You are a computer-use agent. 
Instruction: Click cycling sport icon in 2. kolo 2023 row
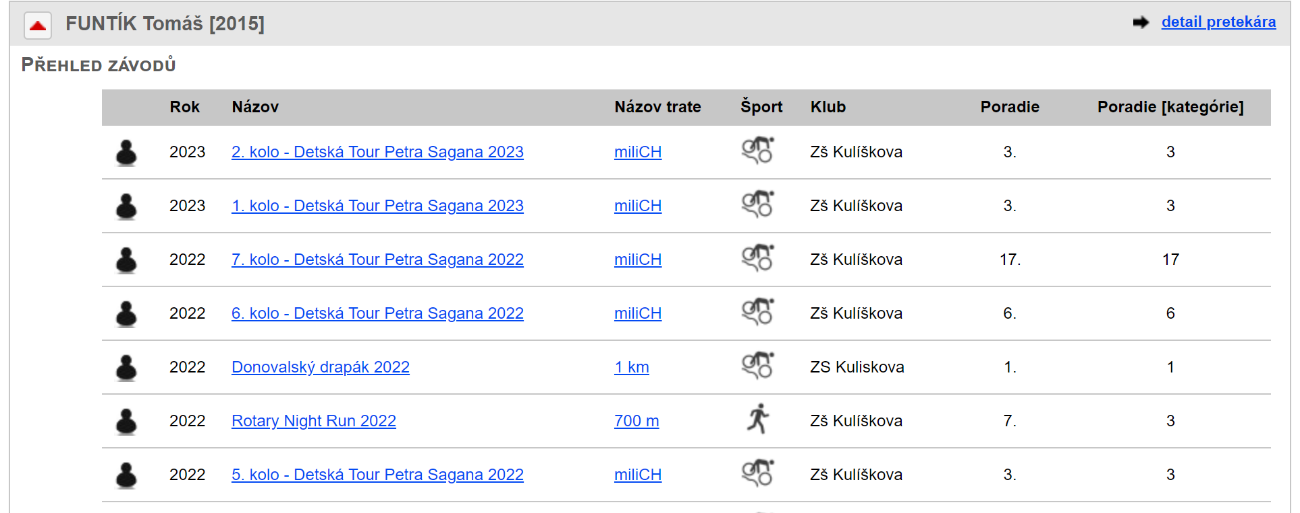pyautogui.click(x=758, y=151)
